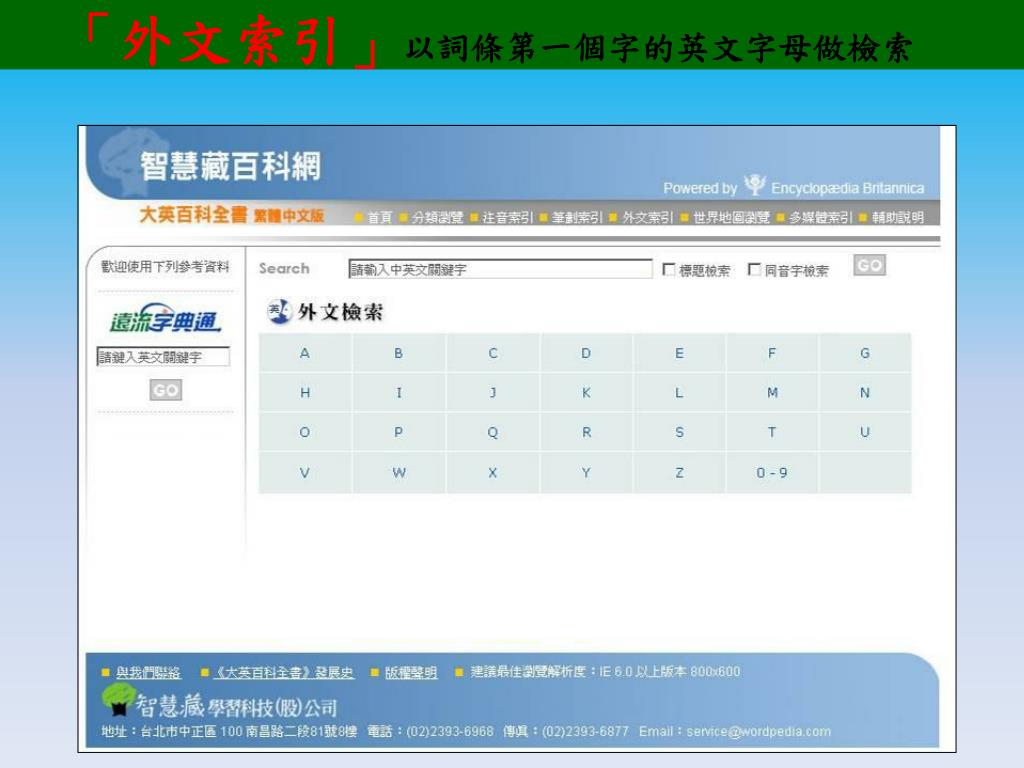
Task: Select letter Q in the index
Action: click(x=493, y=432)
